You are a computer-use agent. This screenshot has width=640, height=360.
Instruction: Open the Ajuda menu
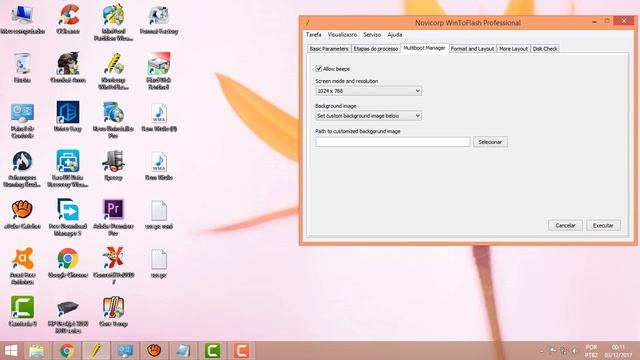pos(395,35)
